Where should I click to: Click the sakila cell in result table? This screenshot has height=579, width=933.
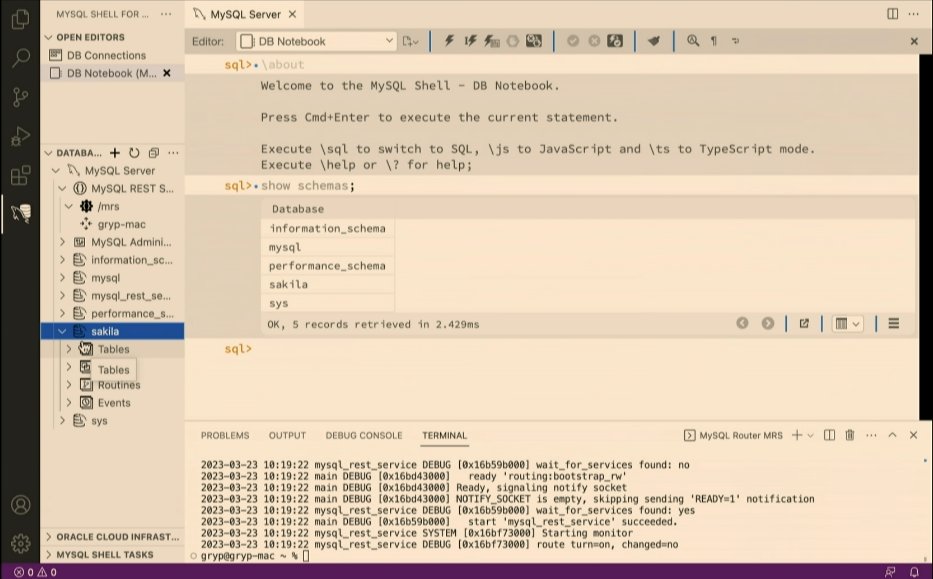(328, 284)
